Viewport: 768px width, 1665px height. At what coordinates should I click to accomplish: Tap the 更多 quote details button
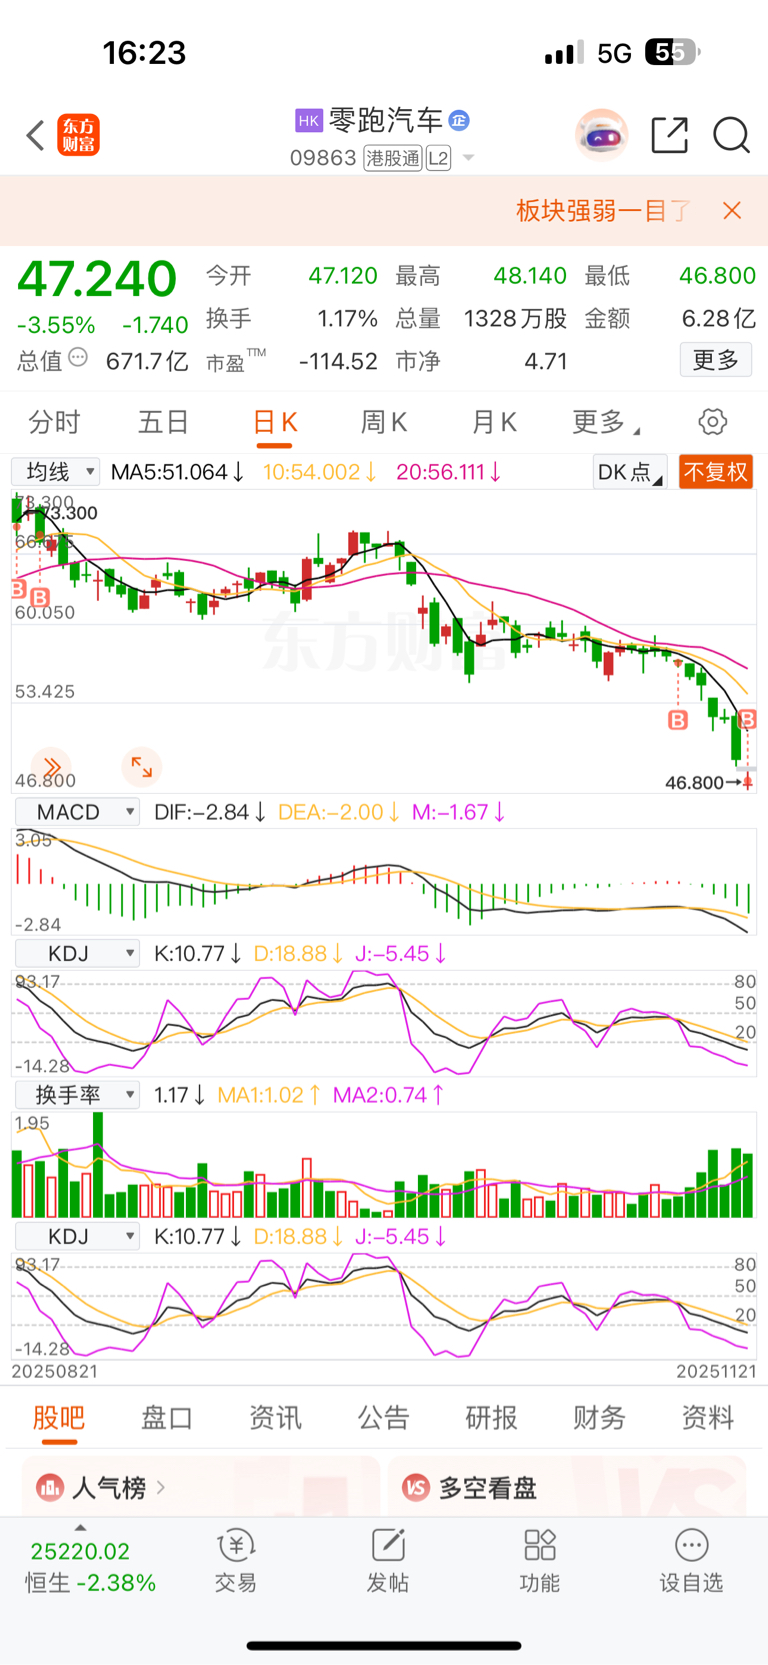click(x=716, y=360)
